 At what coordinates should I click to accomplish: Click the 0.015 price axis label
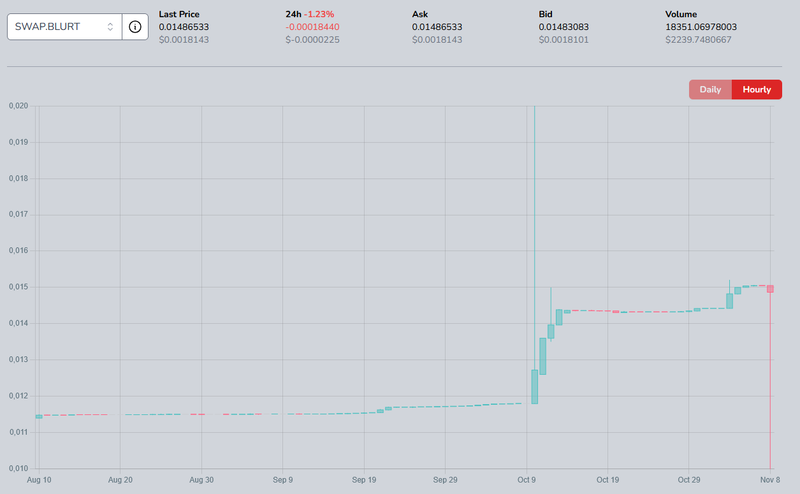pyautogui.click(x=17, y=287)
